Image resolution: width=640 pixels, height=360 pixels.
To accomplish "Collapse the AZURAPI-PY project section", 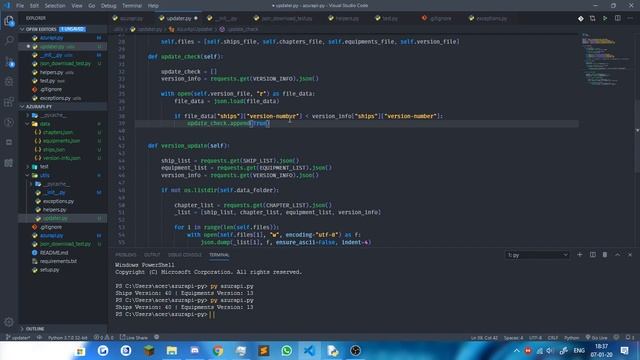I will [x=63, y=107].
